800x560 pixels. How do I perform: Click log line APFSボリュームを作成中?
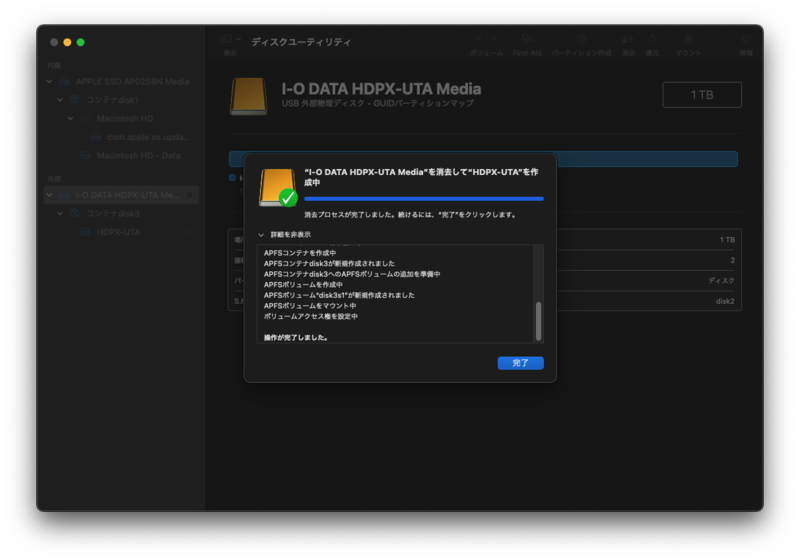303,285
